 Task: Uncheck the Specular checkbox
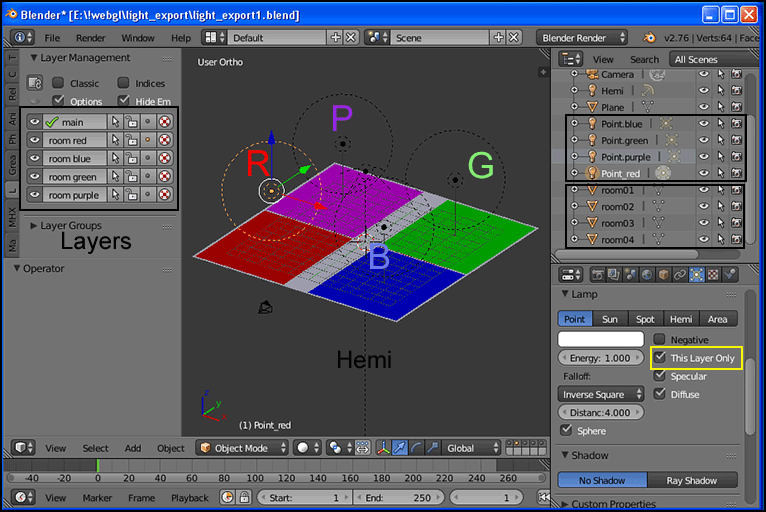[x=660, y=376]
